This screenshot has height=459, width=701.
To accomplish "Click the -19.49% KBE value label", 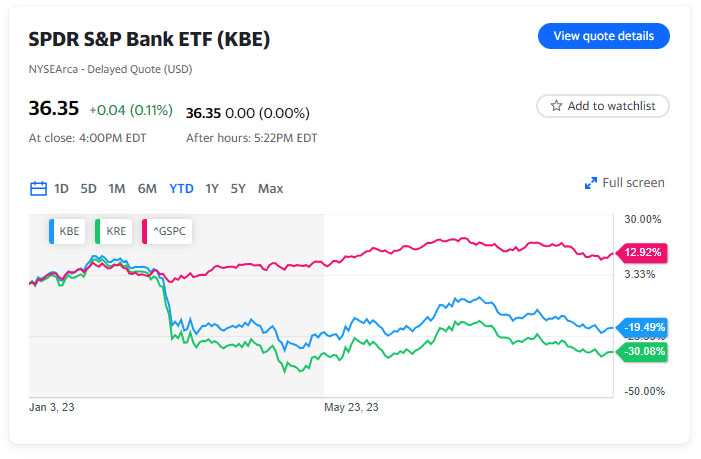I will pyautogui.click(x=642, y=327).
